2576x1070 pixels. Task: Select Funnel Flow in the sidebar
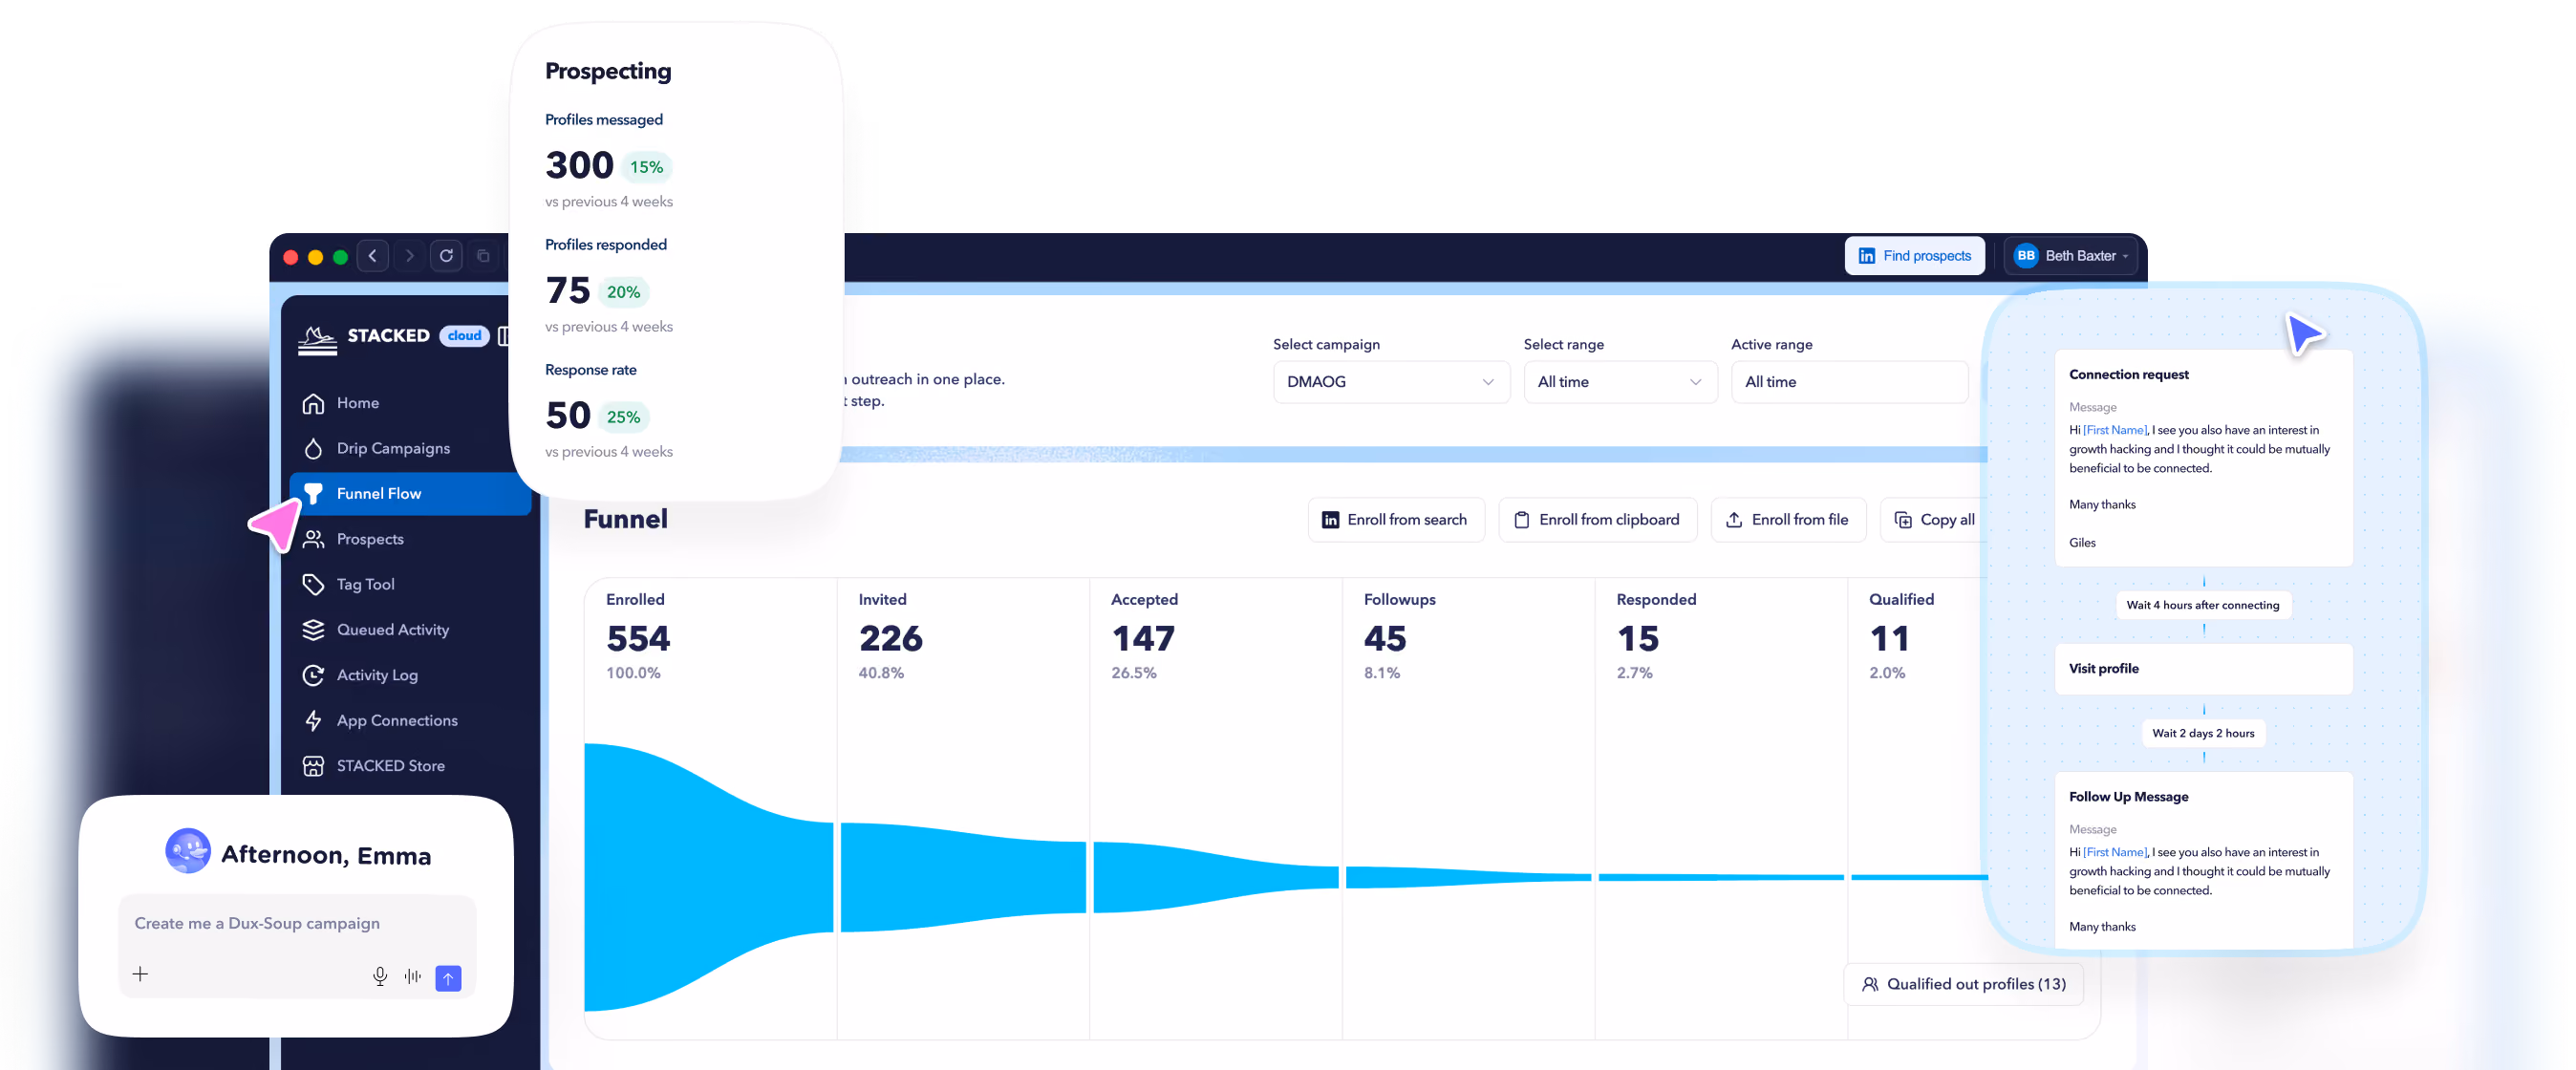(x=410, y=493)
